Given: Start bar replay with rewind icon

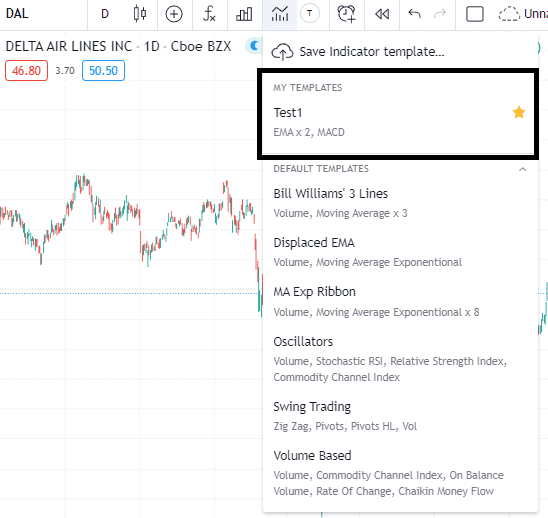Looking at the screenshot, I should click(x=382, y=14).
